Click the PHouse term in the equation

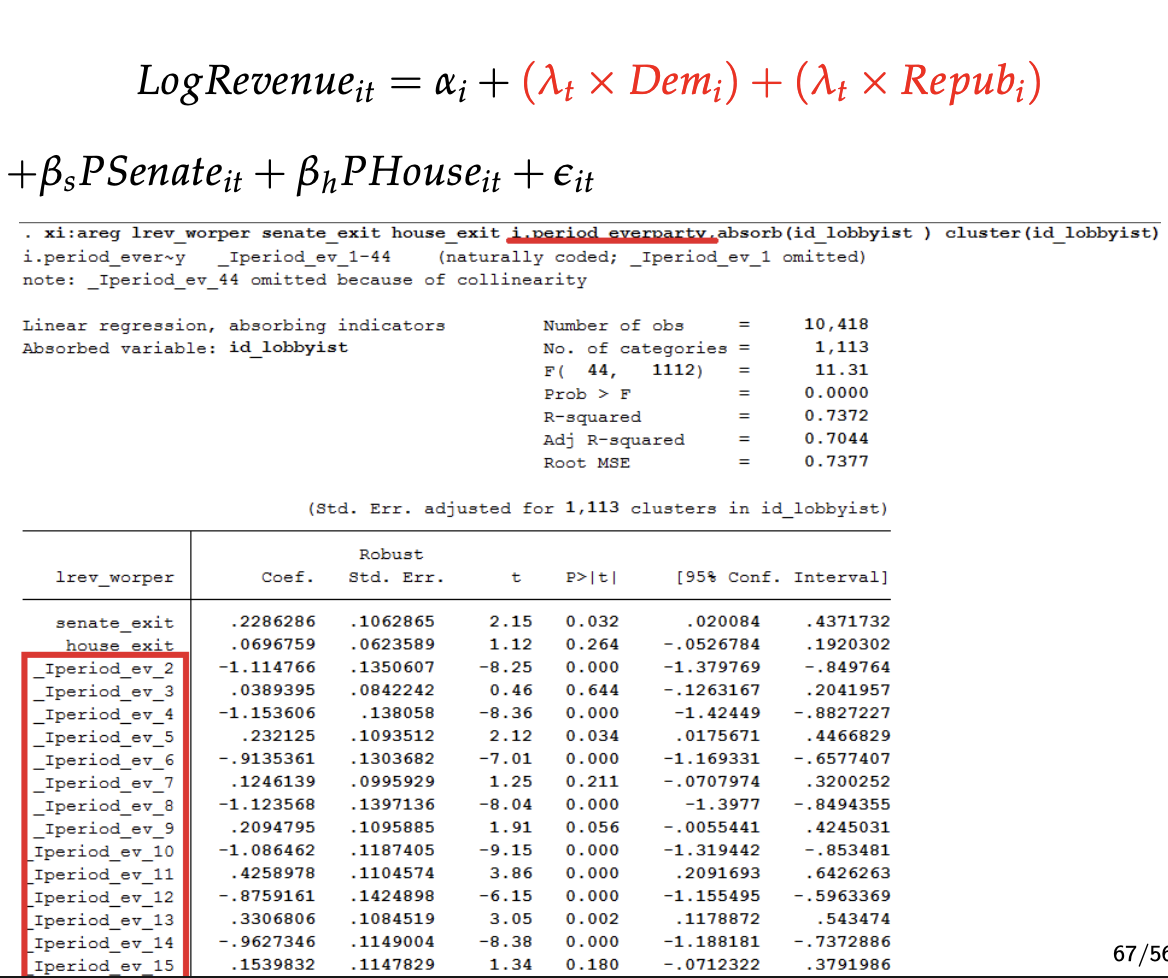pos(422,176)
